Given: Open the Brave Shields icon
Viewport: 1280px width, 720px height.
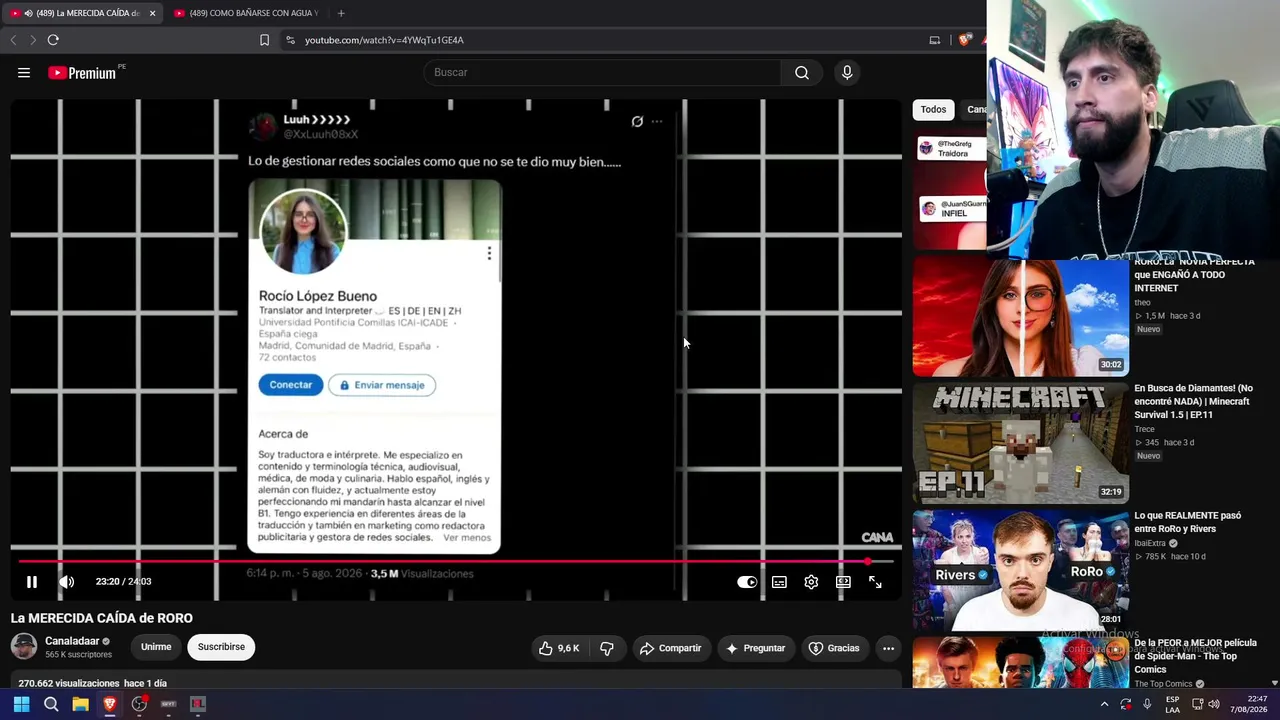Looking at the screenshot, I should [x=964, y=40].
